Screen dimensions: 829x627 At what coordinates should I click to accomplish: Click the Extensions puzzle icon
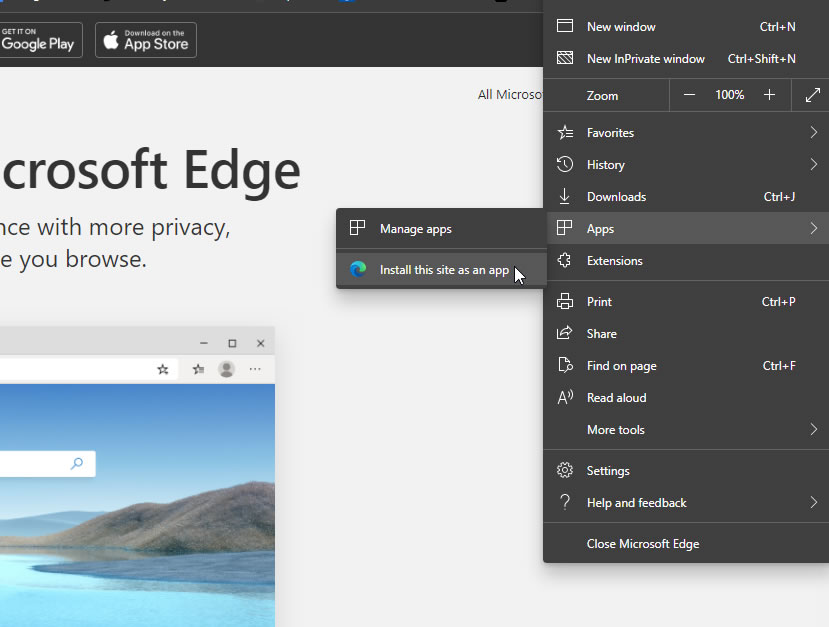565,260
